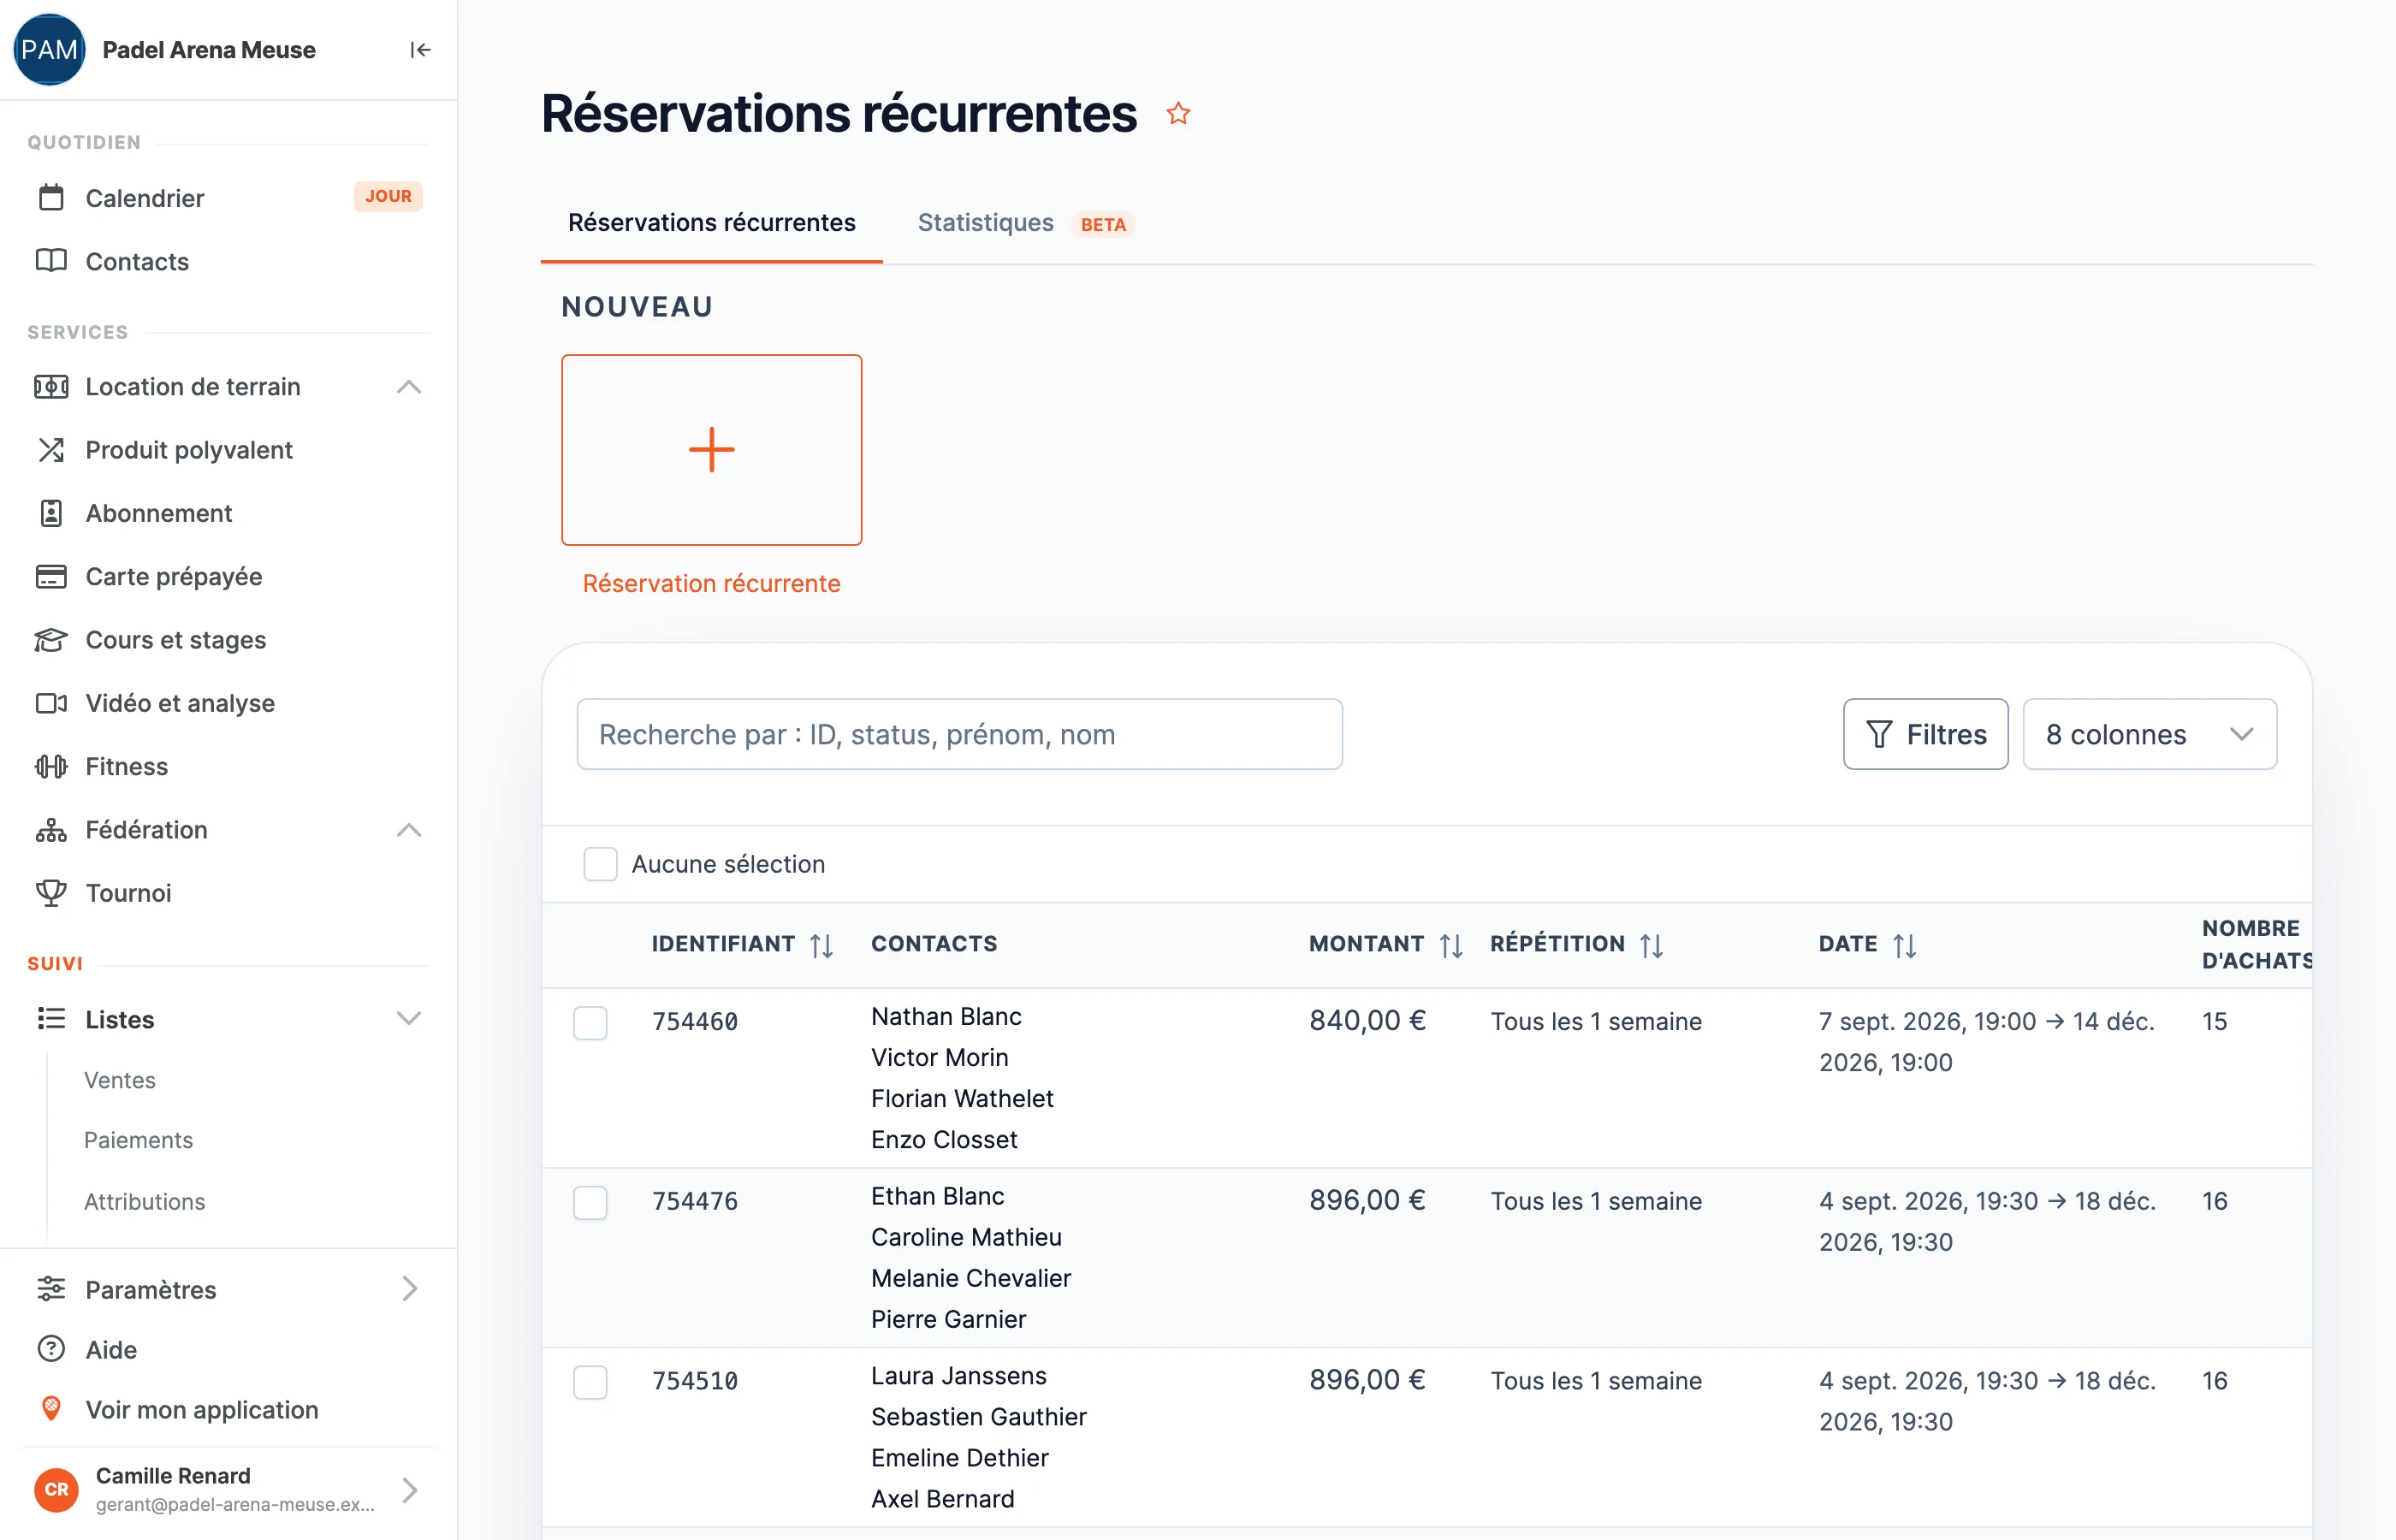Click the Contacts book icon
2396x1540 pixels.
[x=51, y=261]
